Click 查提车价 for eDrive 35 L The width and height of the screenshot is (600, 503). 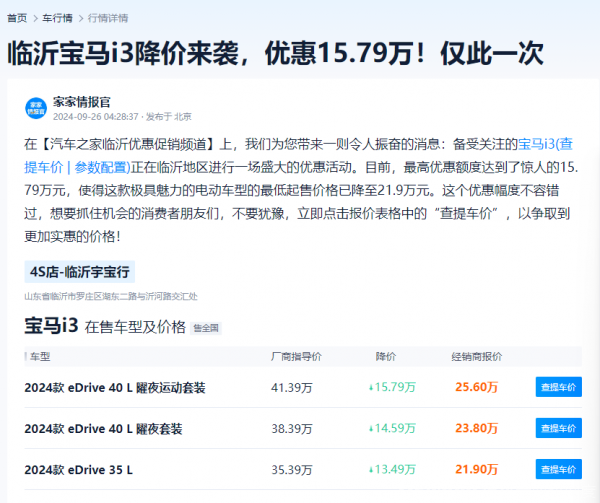tap(558, 469)
